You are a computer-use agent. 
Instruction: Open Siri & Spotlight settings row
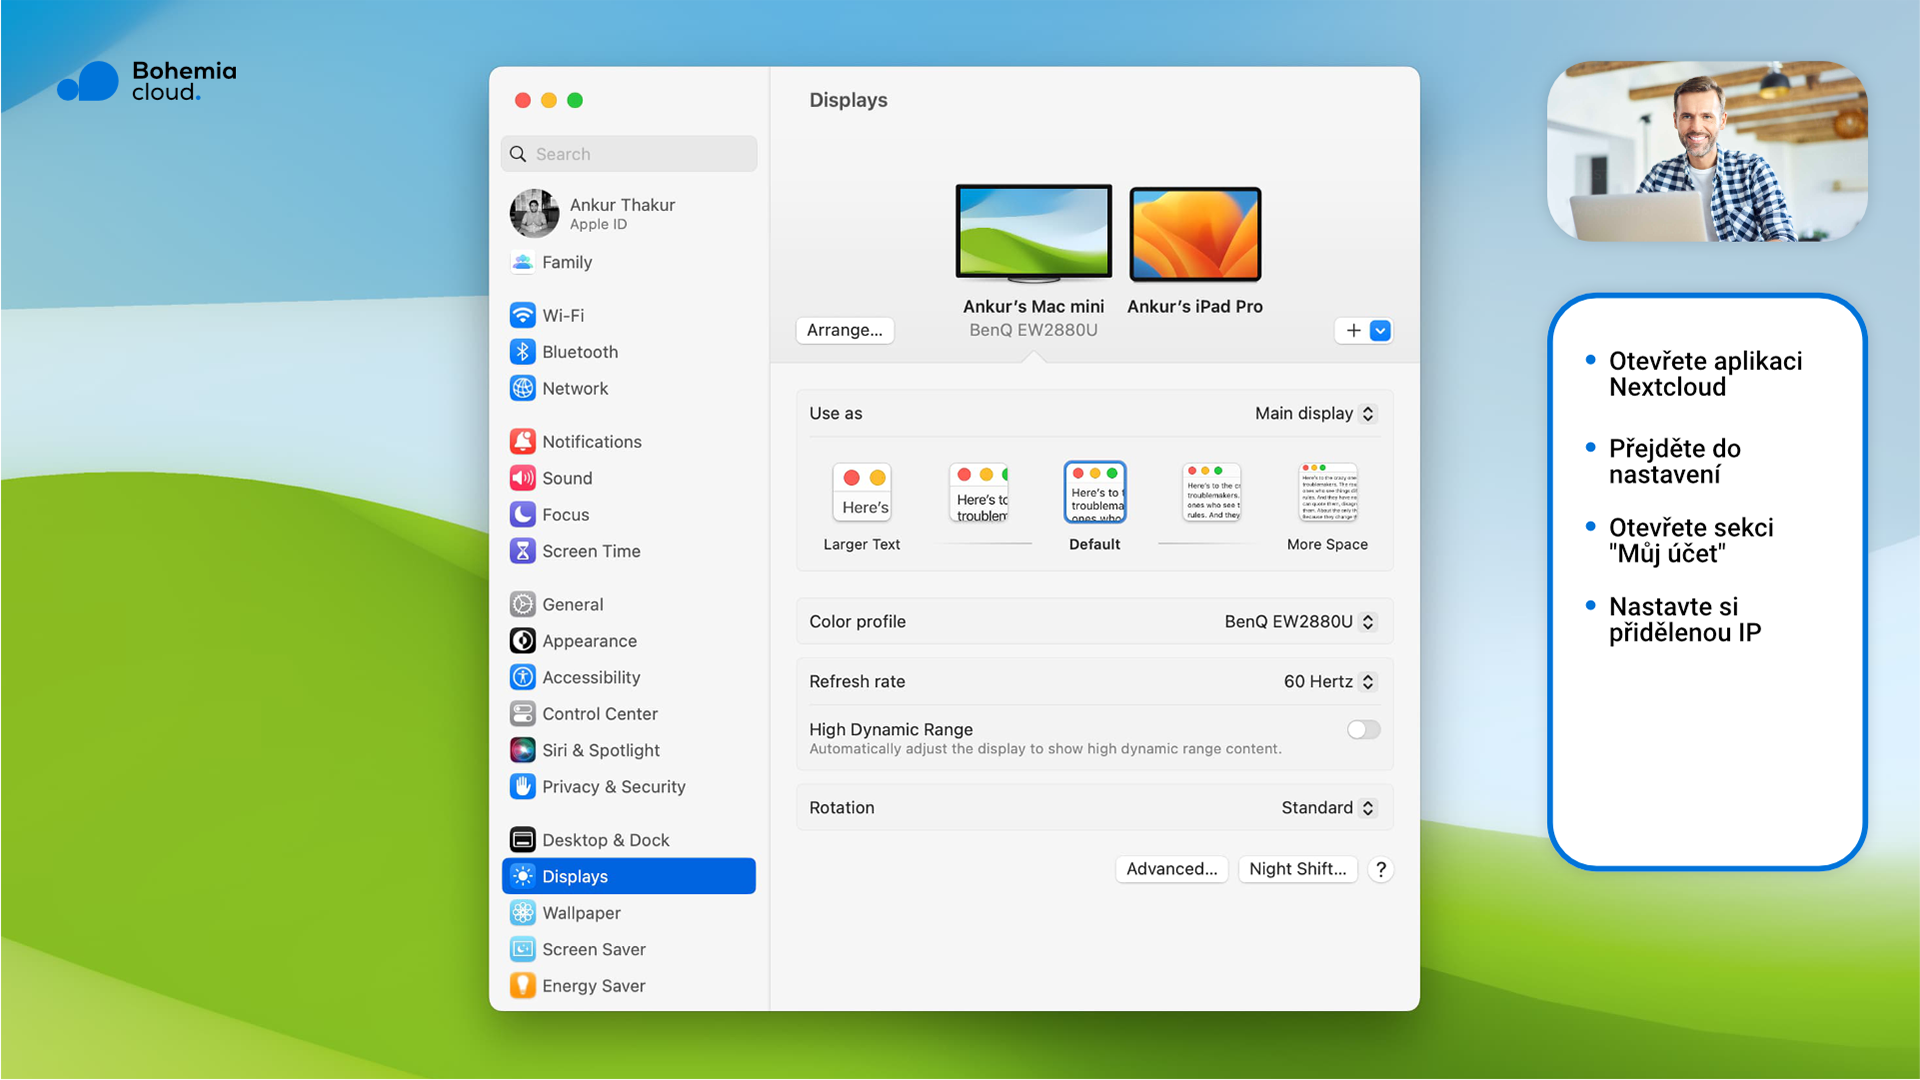[x=629, y=750]
